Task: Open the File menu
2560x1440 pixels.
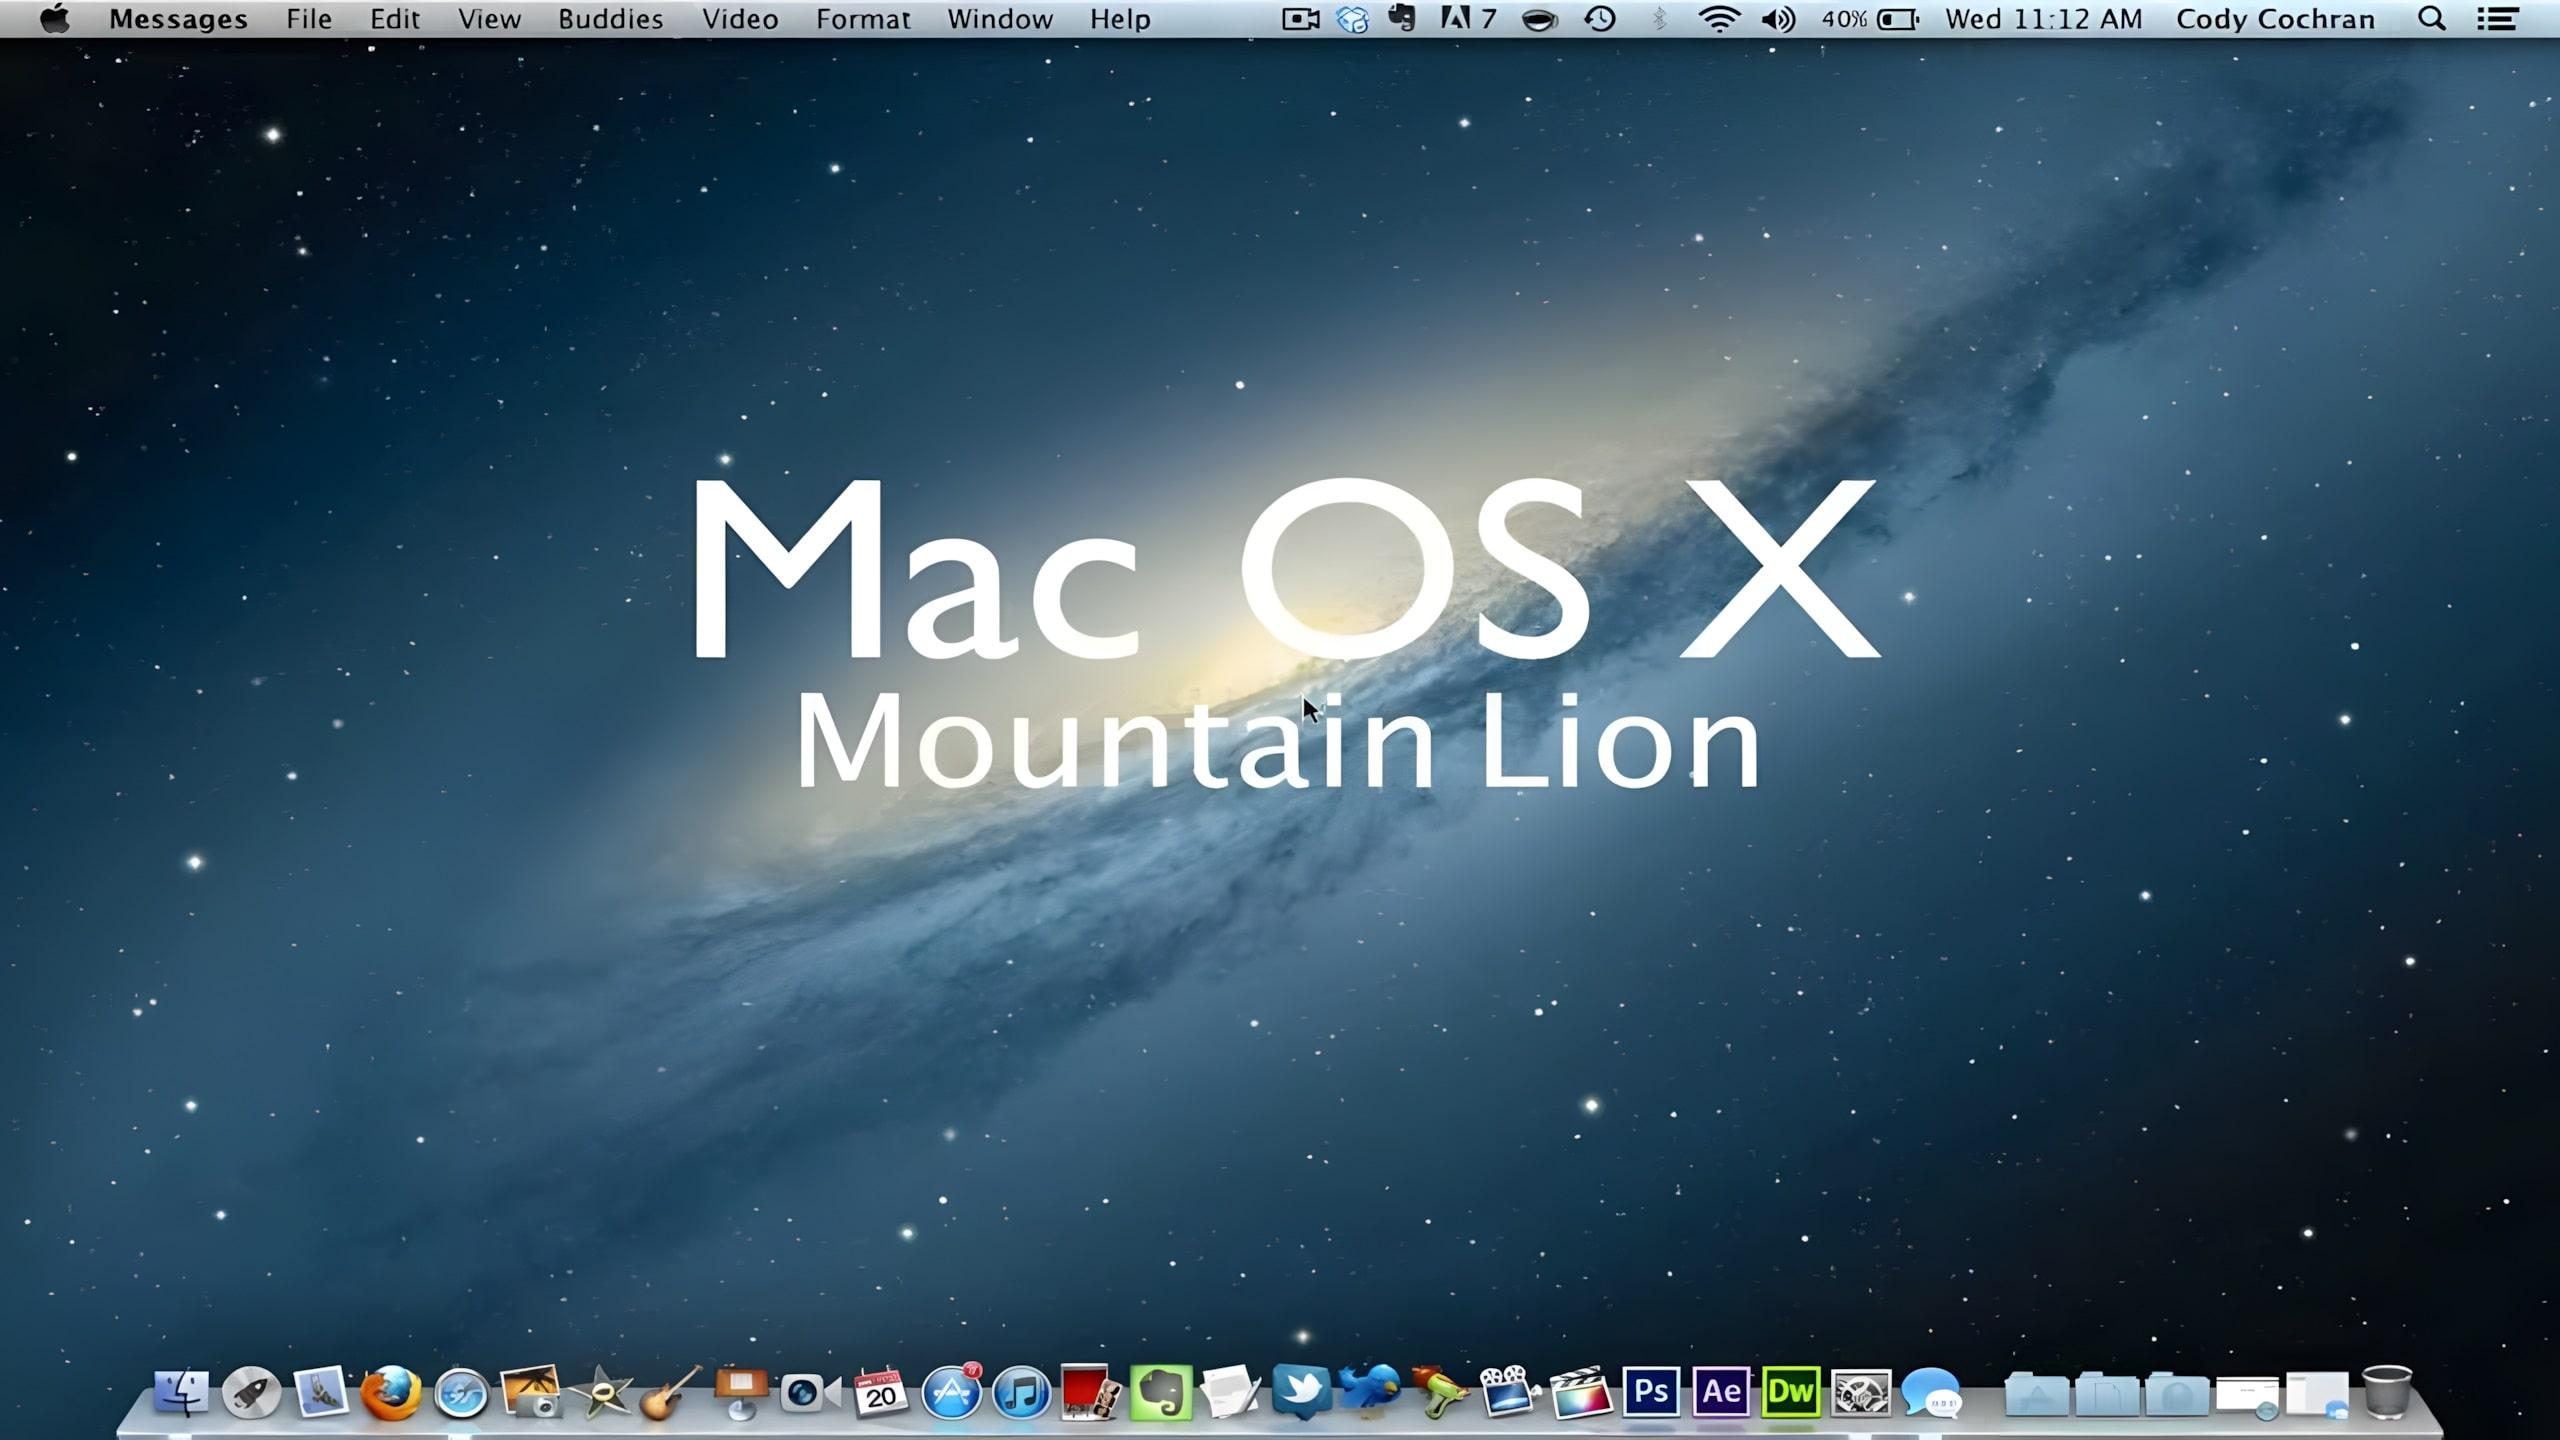Action: [x=309, y=19]
